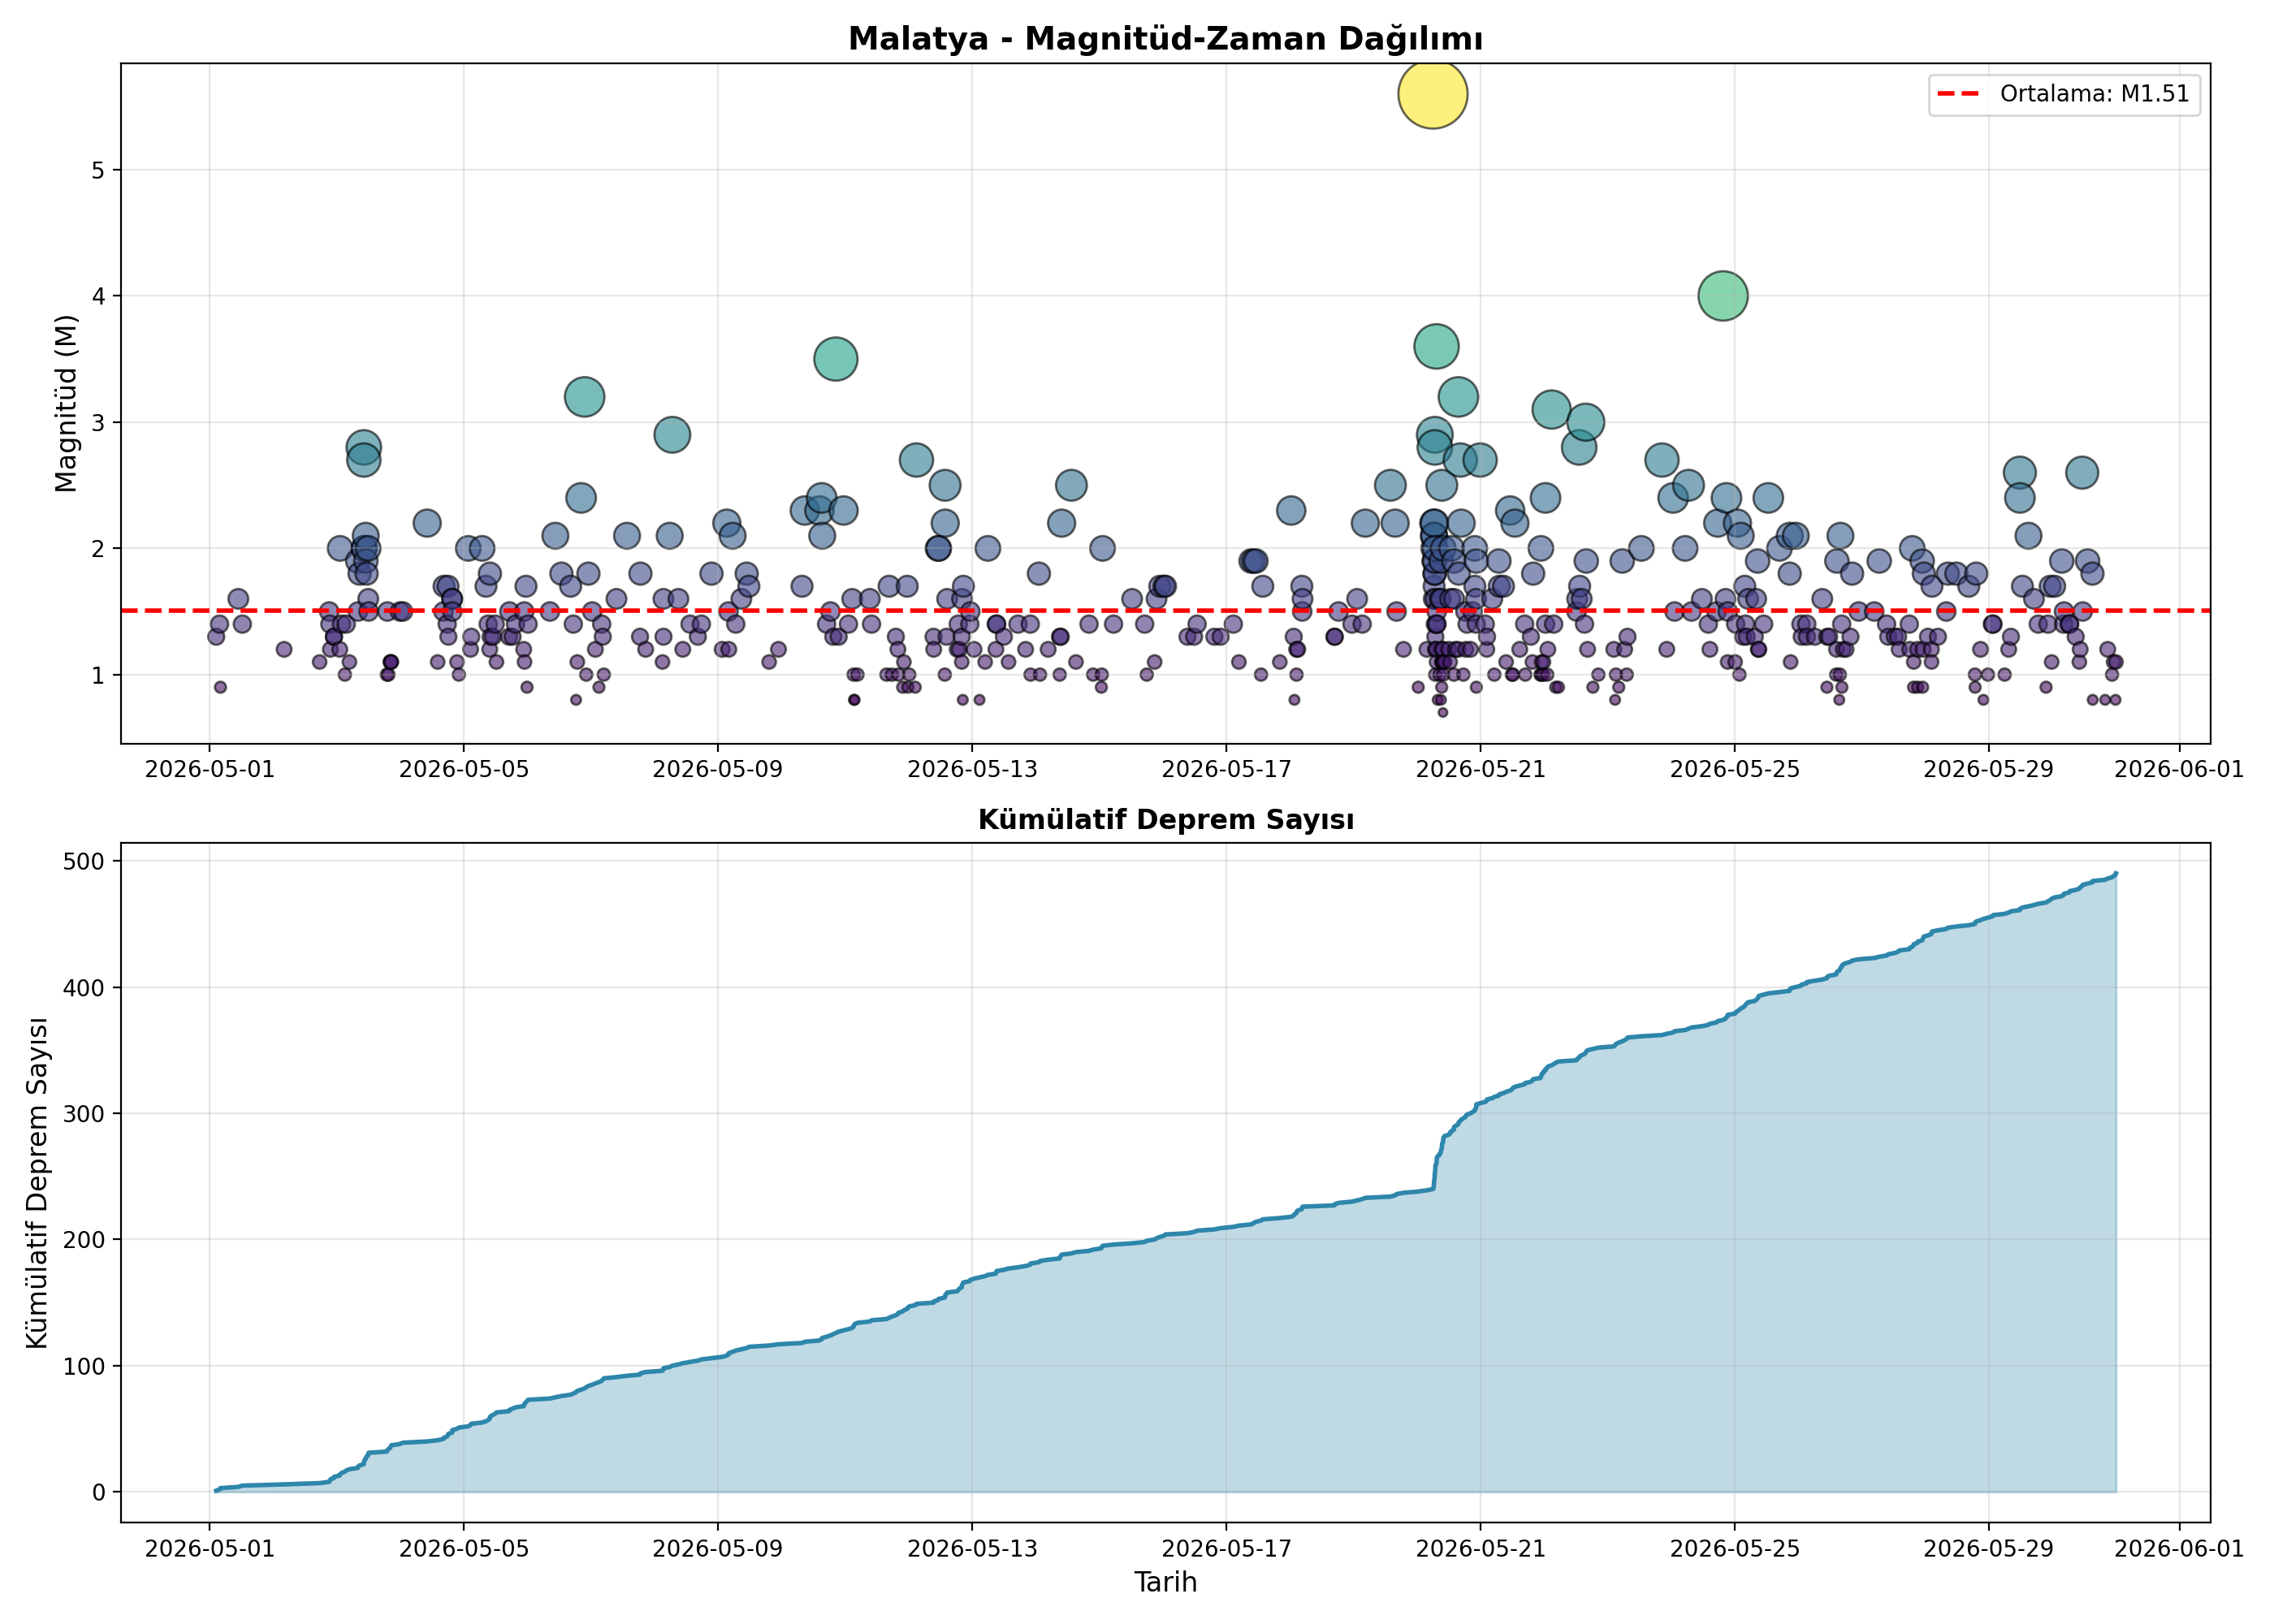The width and height of the screenshot is (2274, 1624).
Task: Select '2026-05-09' under the magnitude chart
Action: point(717,769)
